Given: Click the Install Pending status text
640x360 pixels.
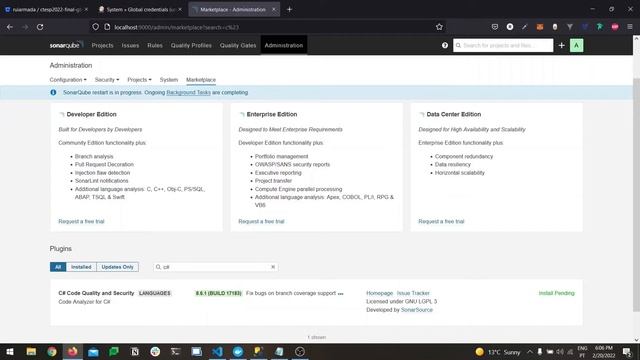Looking at the screenshot, I should 556,293.
